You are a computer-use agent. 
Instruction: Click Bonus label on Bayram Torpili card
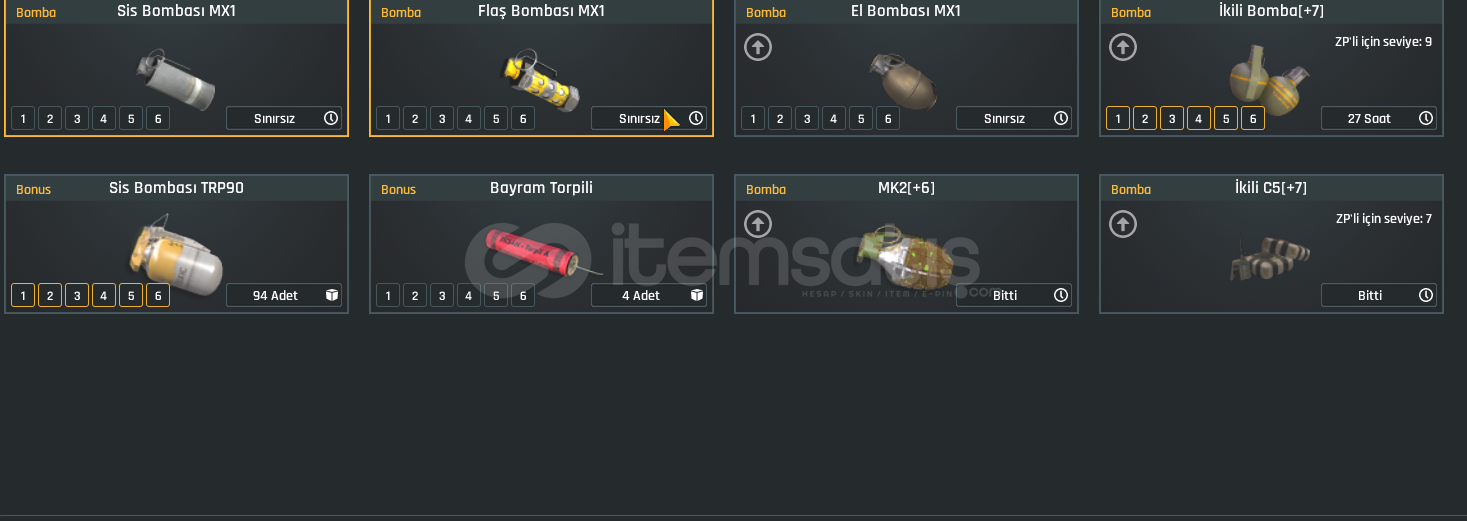398,190
